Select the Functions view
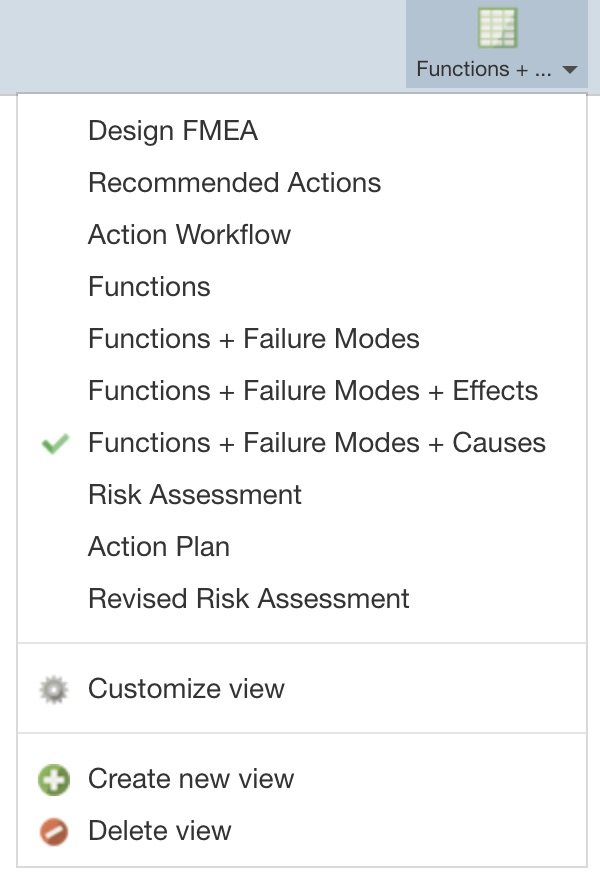This screenshot has height=882, width=600. [149, 286]
